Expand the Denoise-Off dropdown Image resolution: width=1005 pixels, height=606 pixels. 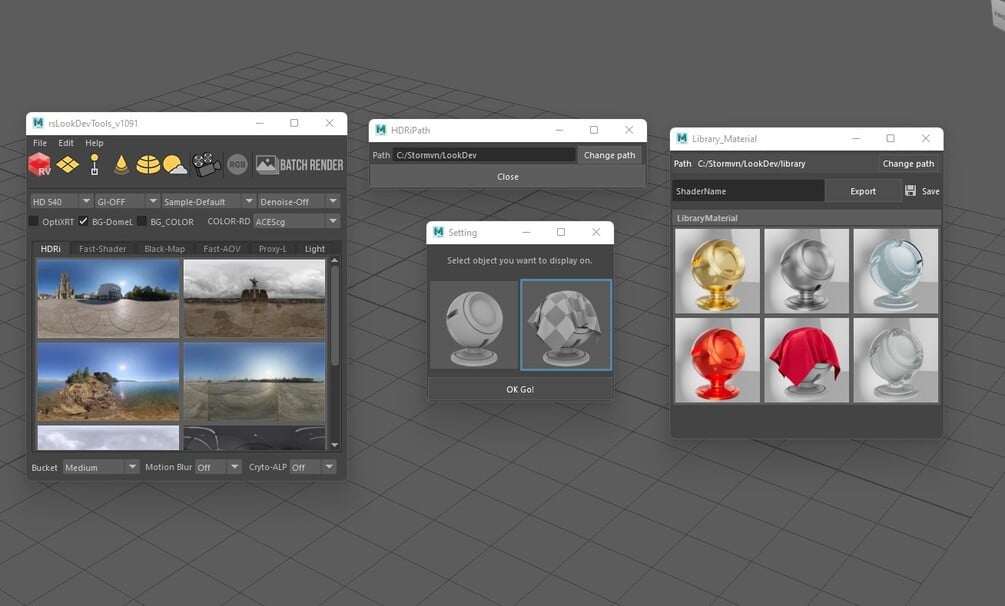pos(298,201)
